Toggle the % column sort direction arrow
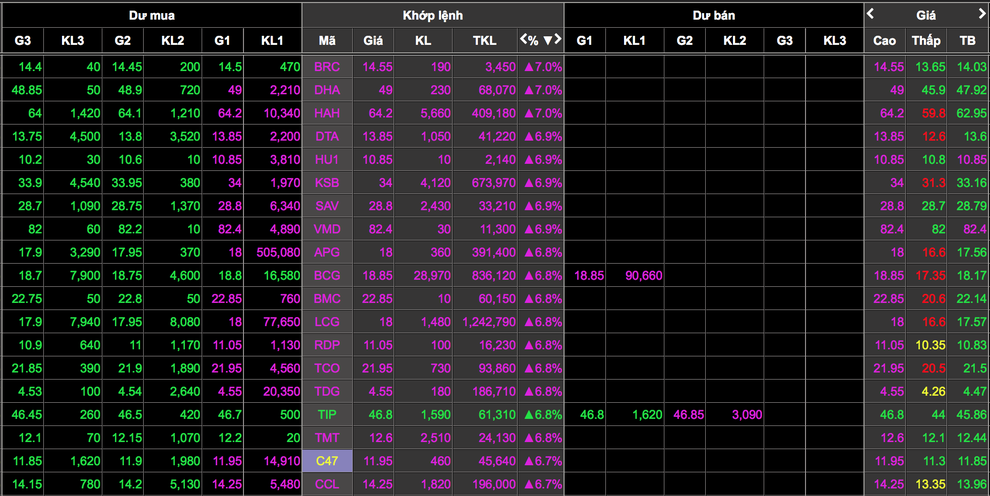 click(547, 41)
